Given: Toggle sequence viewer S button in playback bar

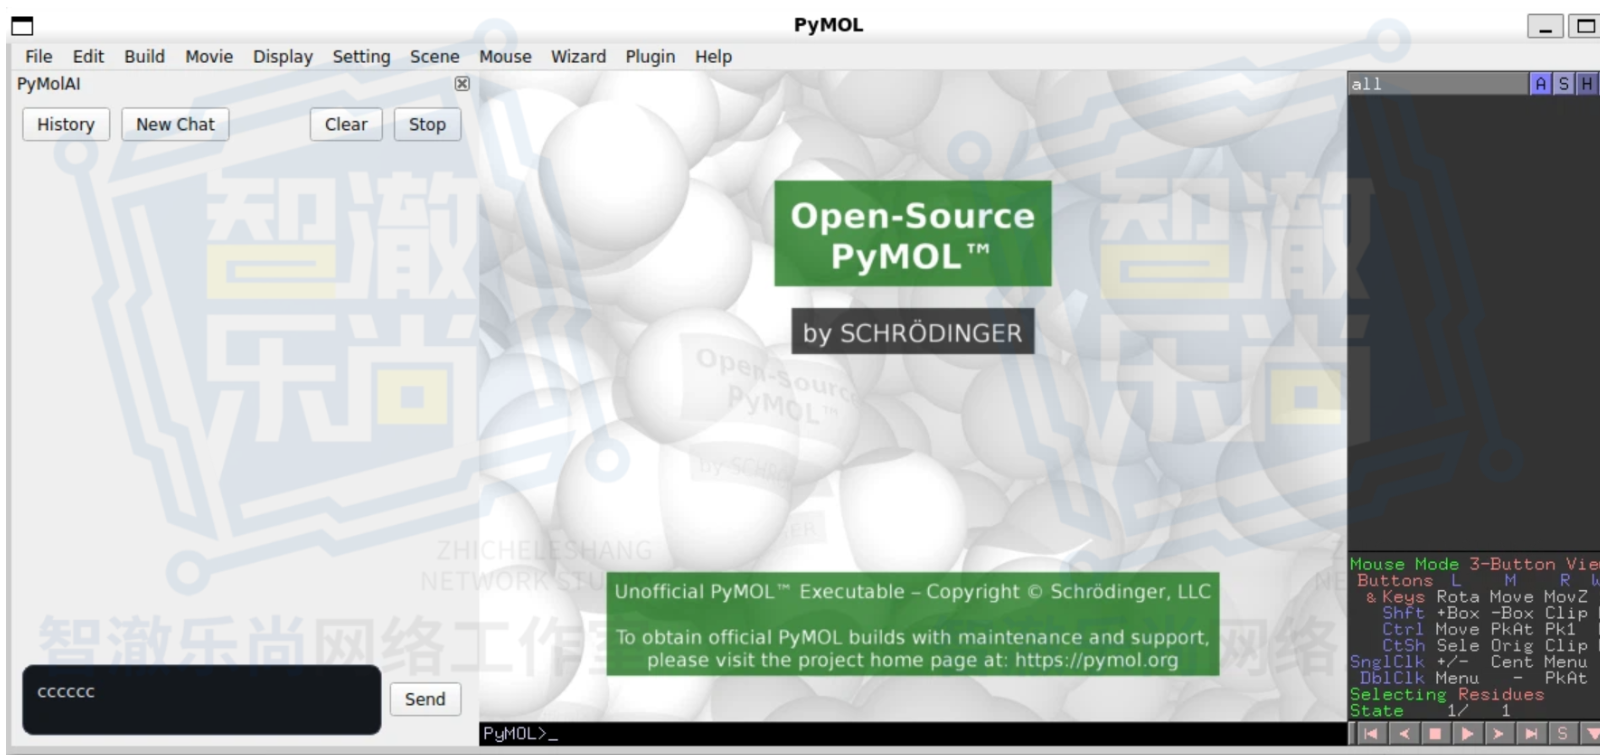Looking at the screenshot, I should [1562, 734].
